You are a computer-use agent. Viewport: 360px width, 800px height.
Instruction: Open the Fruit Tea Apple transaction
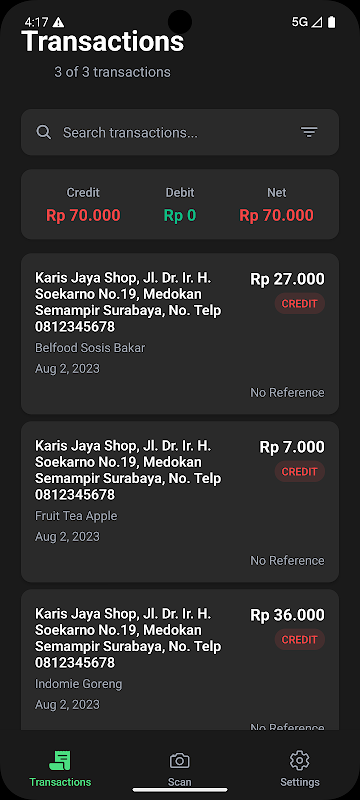pos(180,502)
